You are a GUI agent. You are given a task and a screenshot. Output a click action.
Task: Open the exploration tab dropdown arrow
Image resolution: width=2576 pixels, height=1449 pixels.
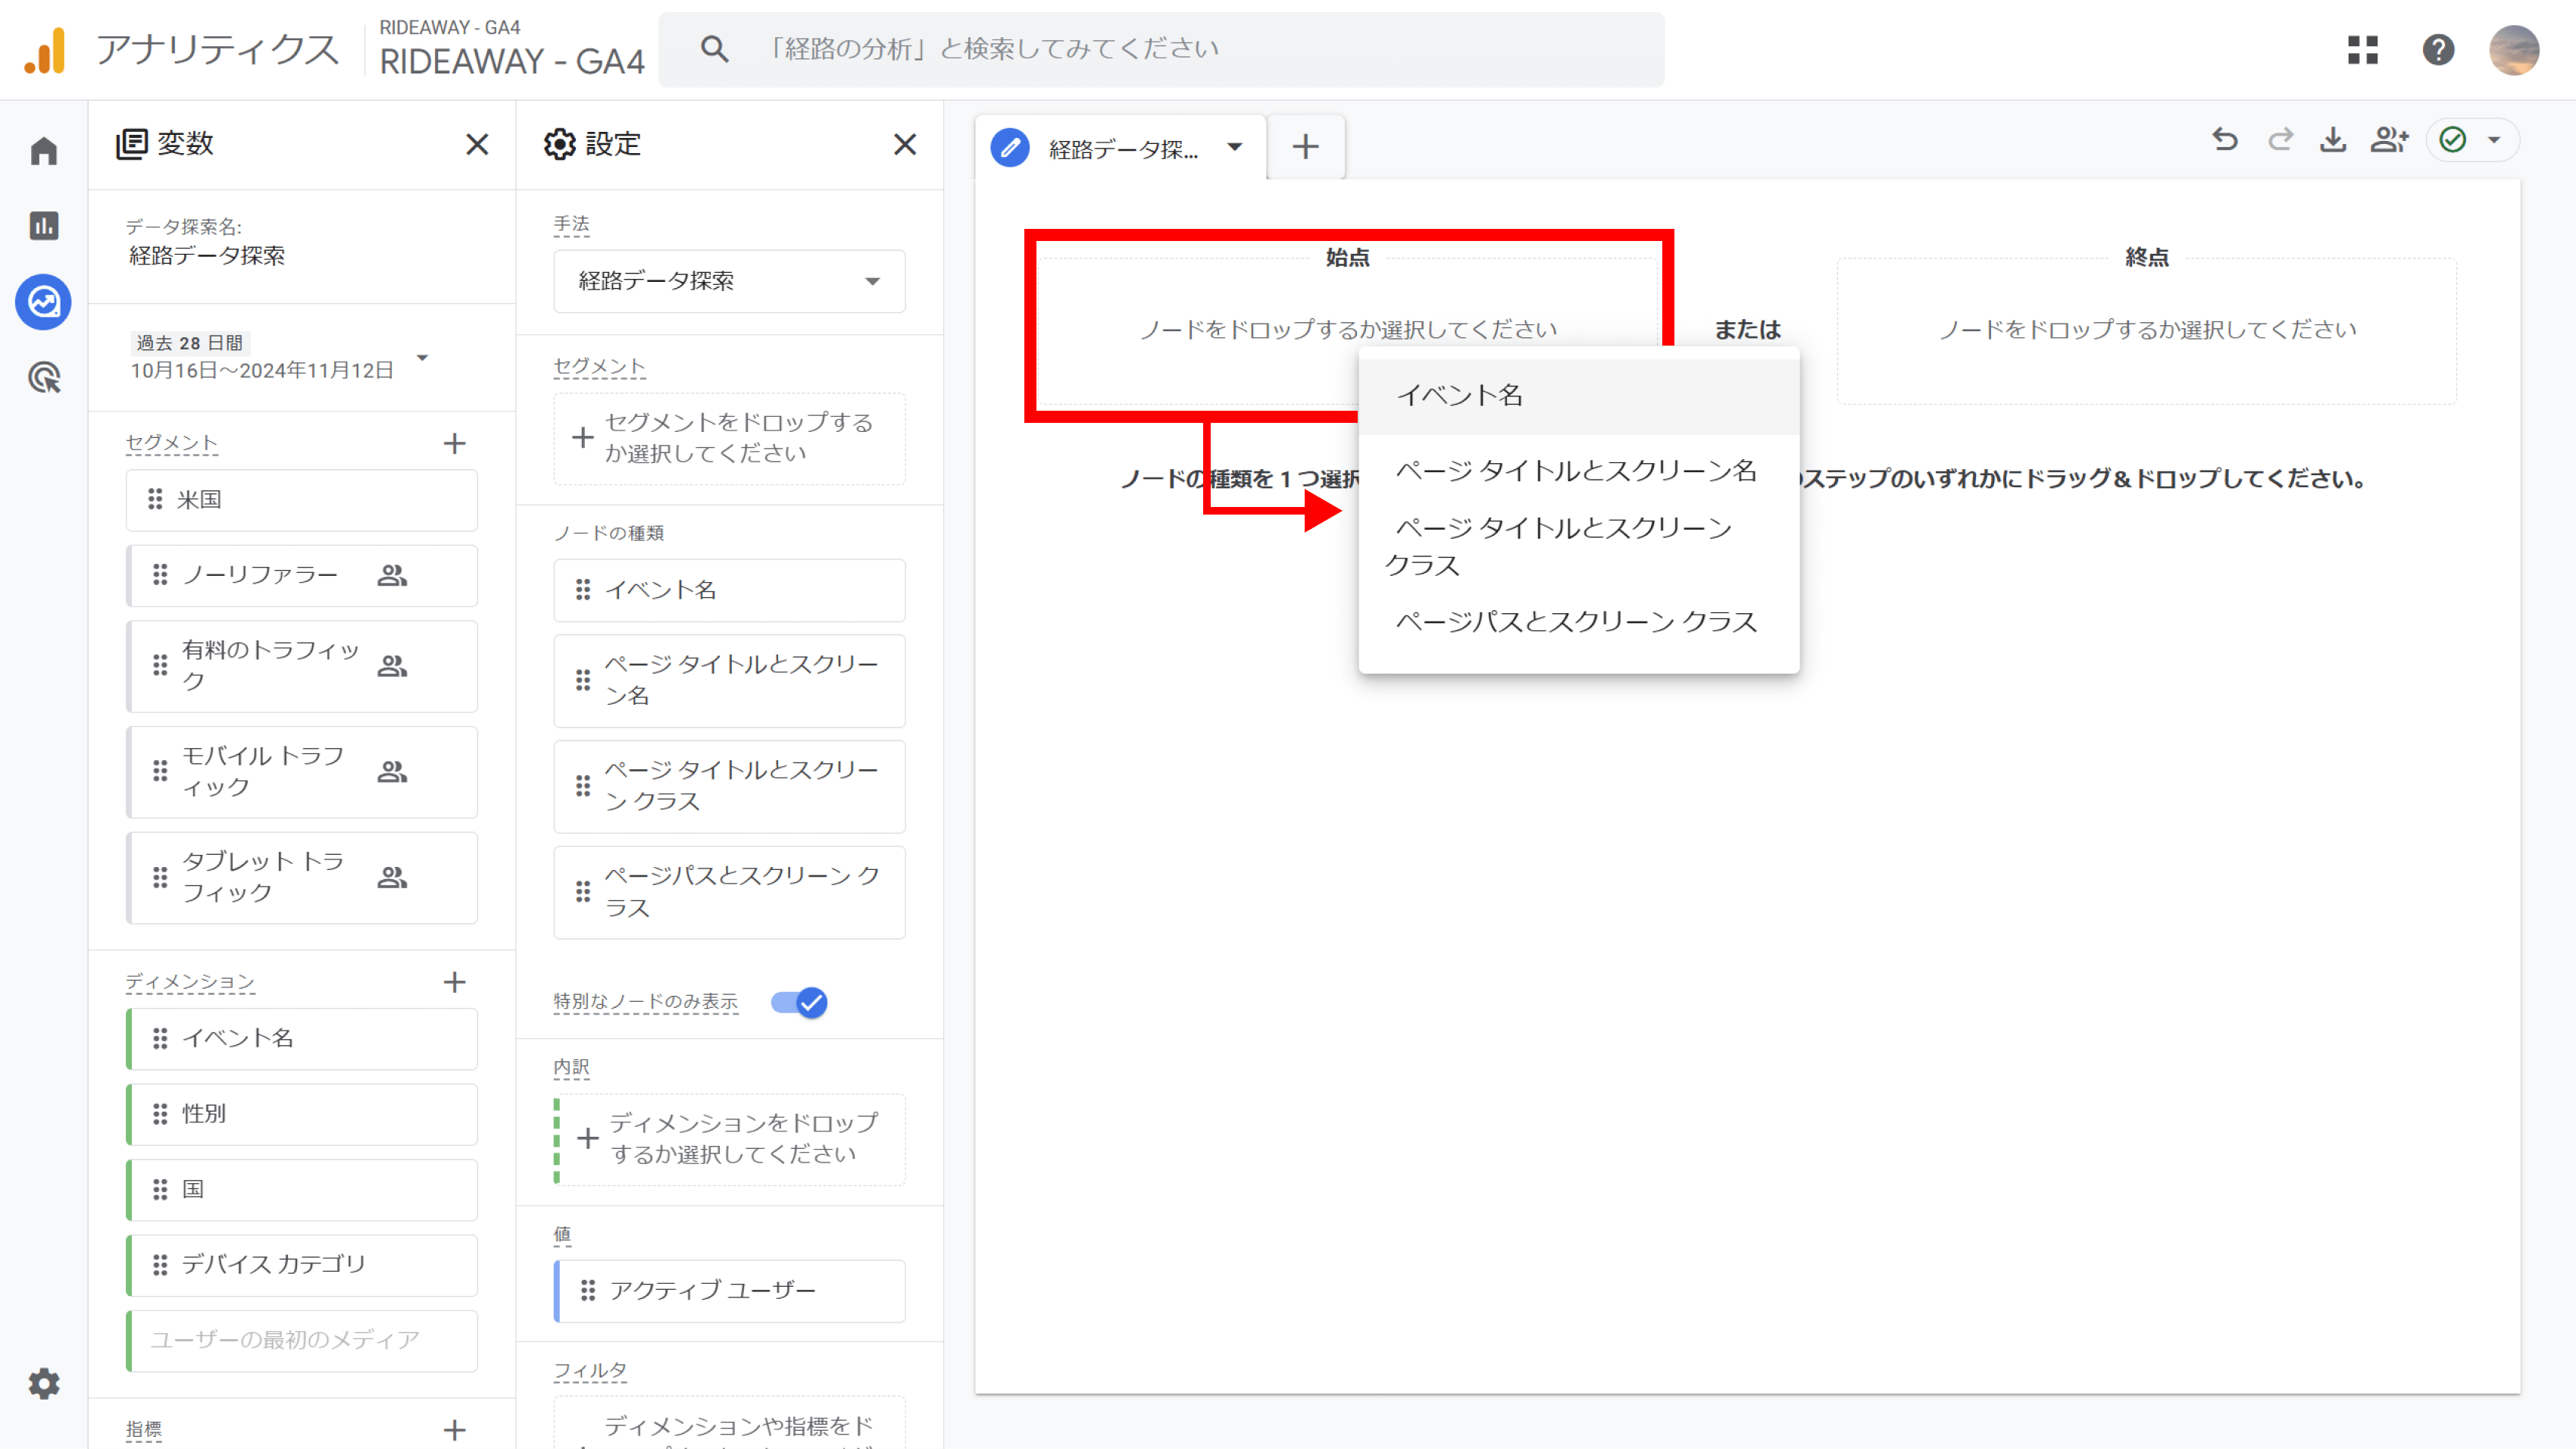(1235, 148)
